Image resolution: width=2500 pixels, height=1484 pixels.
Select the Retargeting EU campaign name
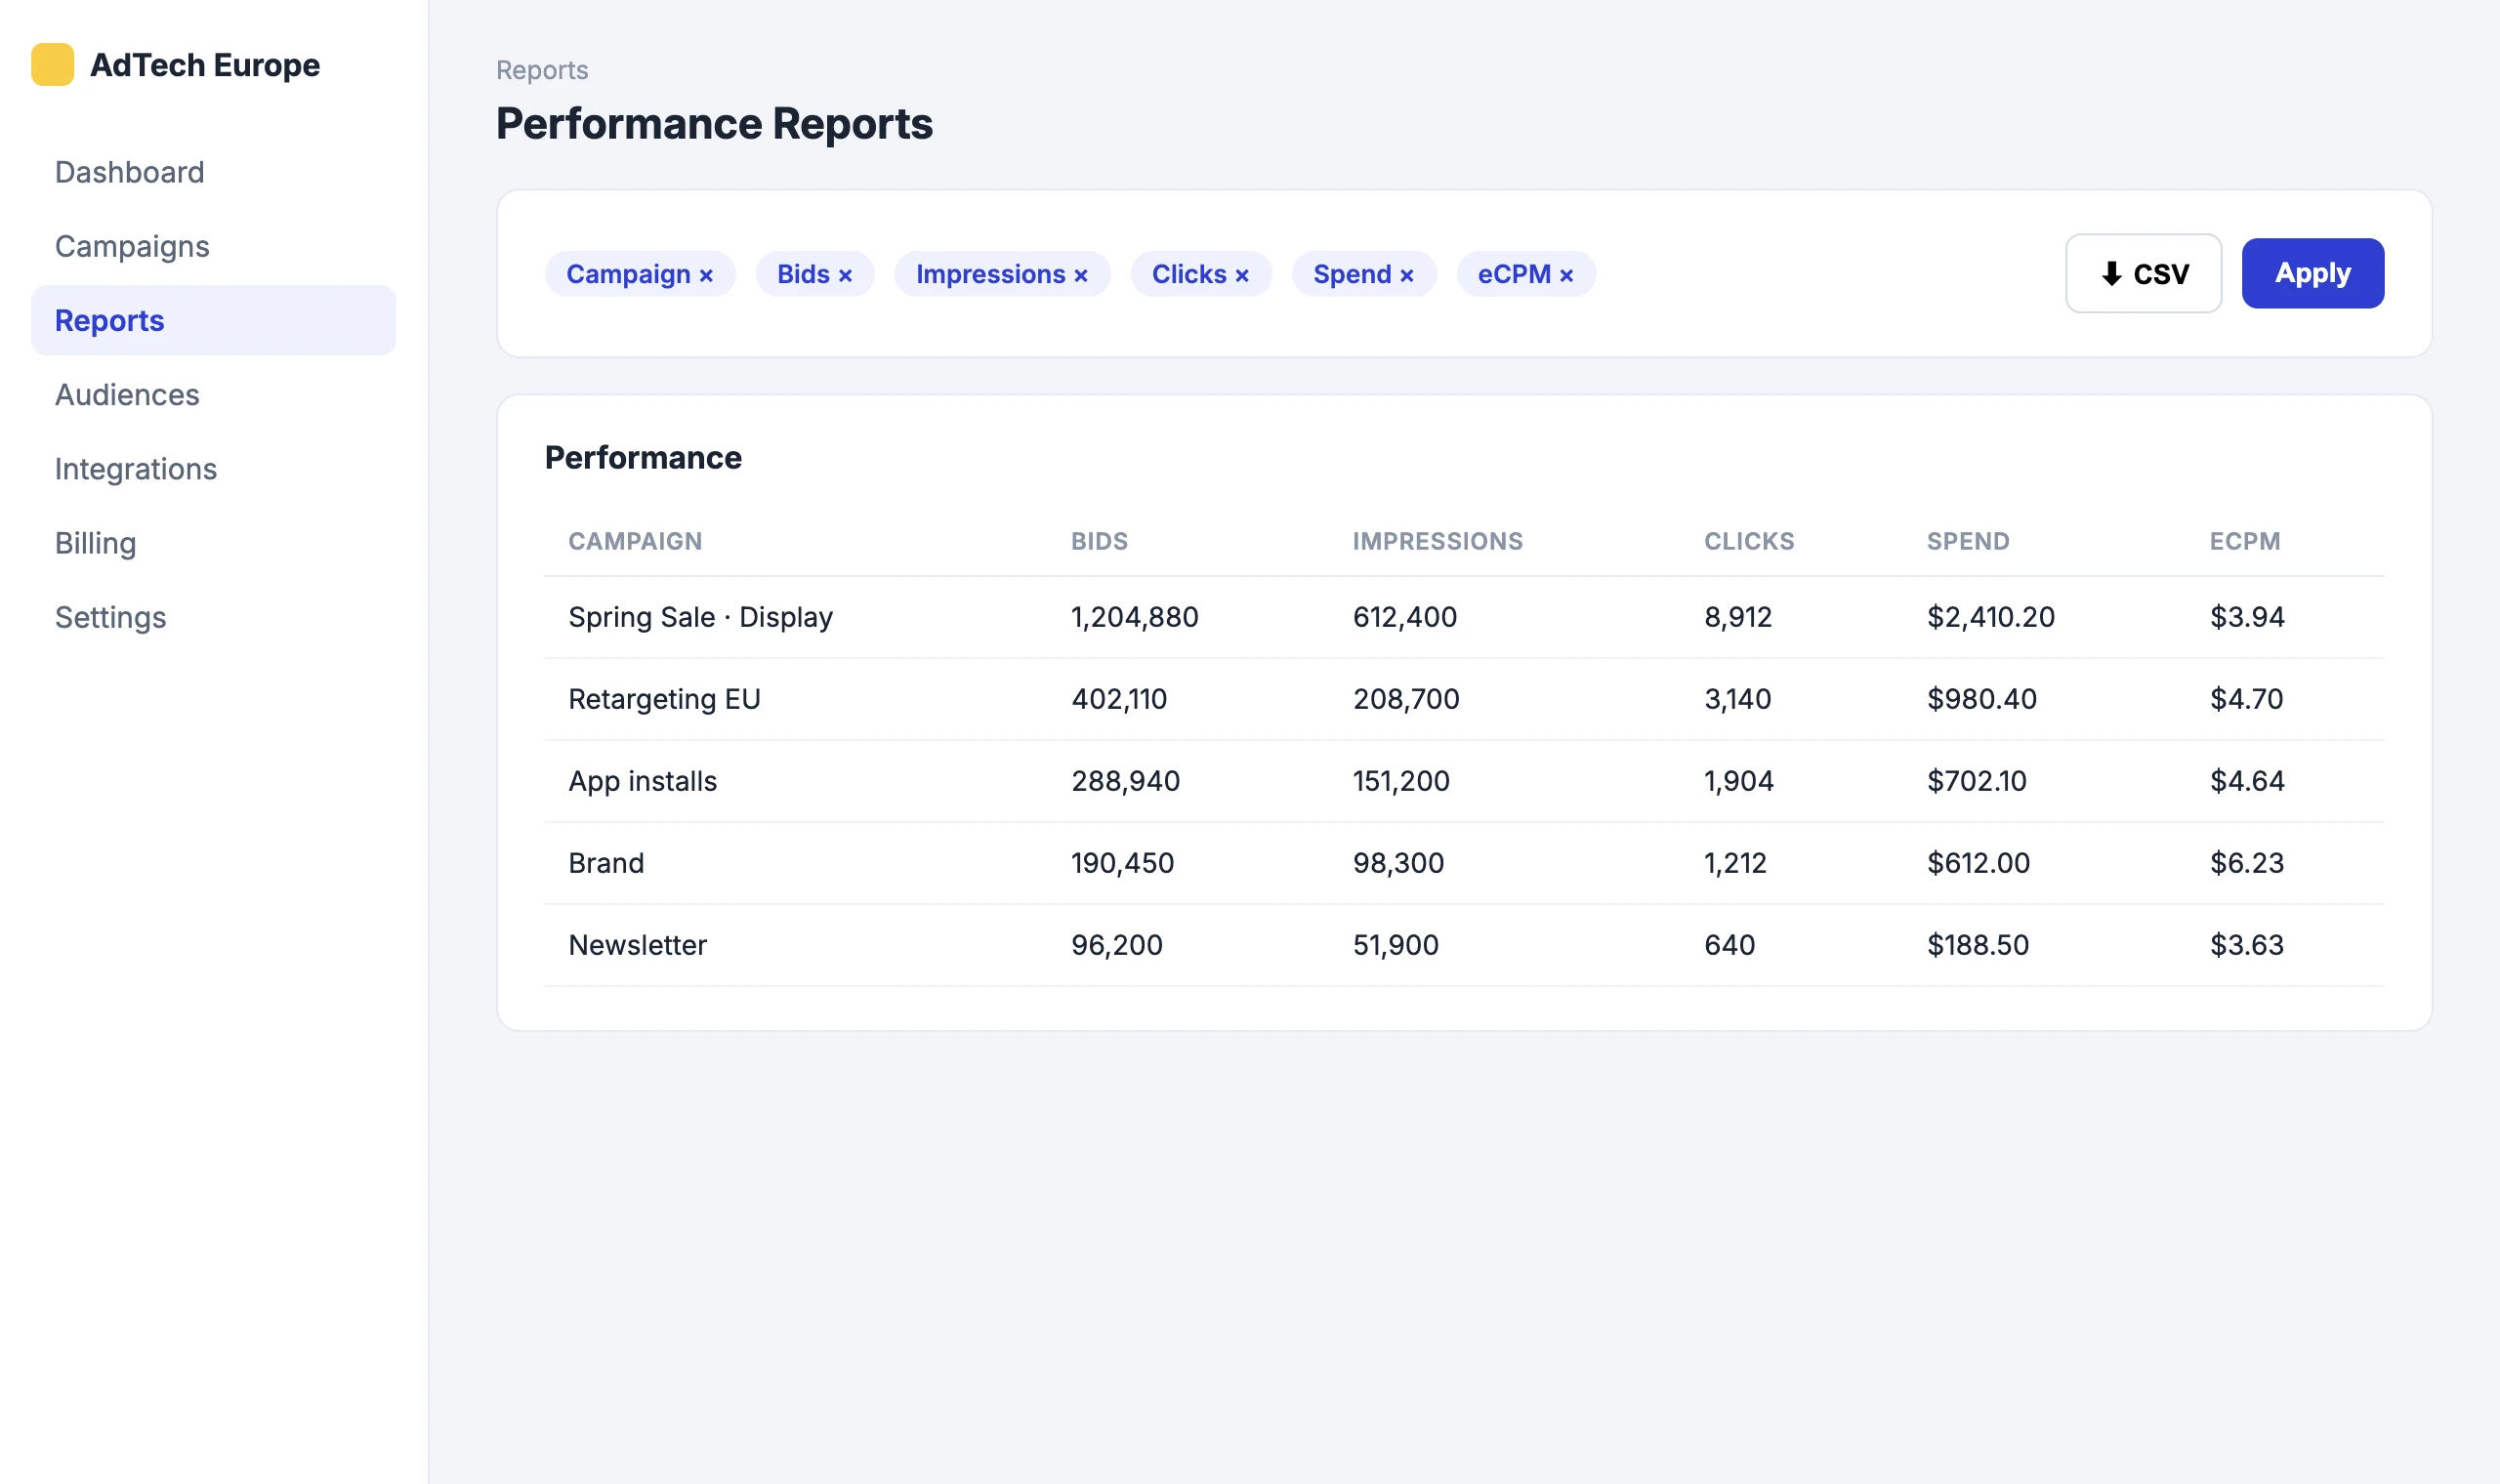point(664,699)
